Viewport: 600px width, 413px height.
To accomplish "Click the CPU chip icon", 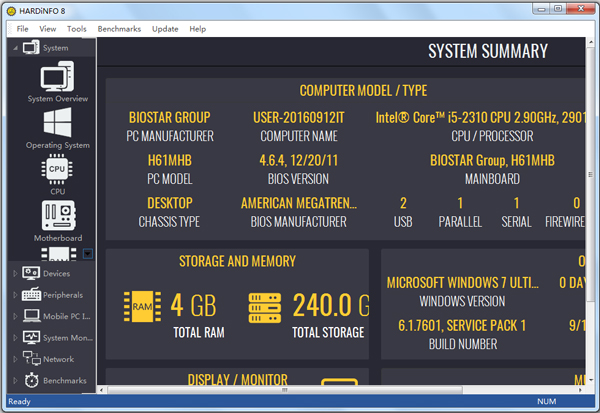I will [x=57, y=168].
